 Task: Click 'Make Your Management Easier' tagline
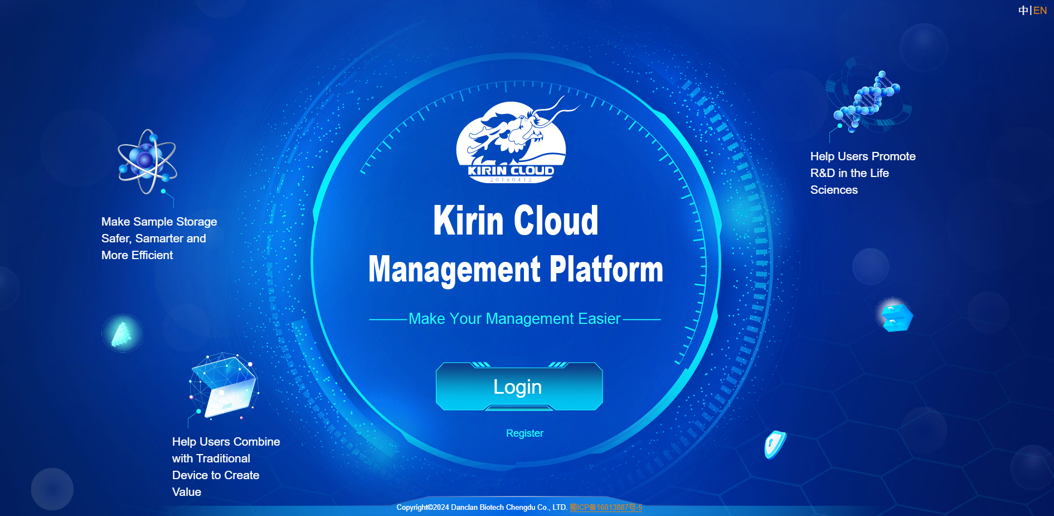coord(515,319)
